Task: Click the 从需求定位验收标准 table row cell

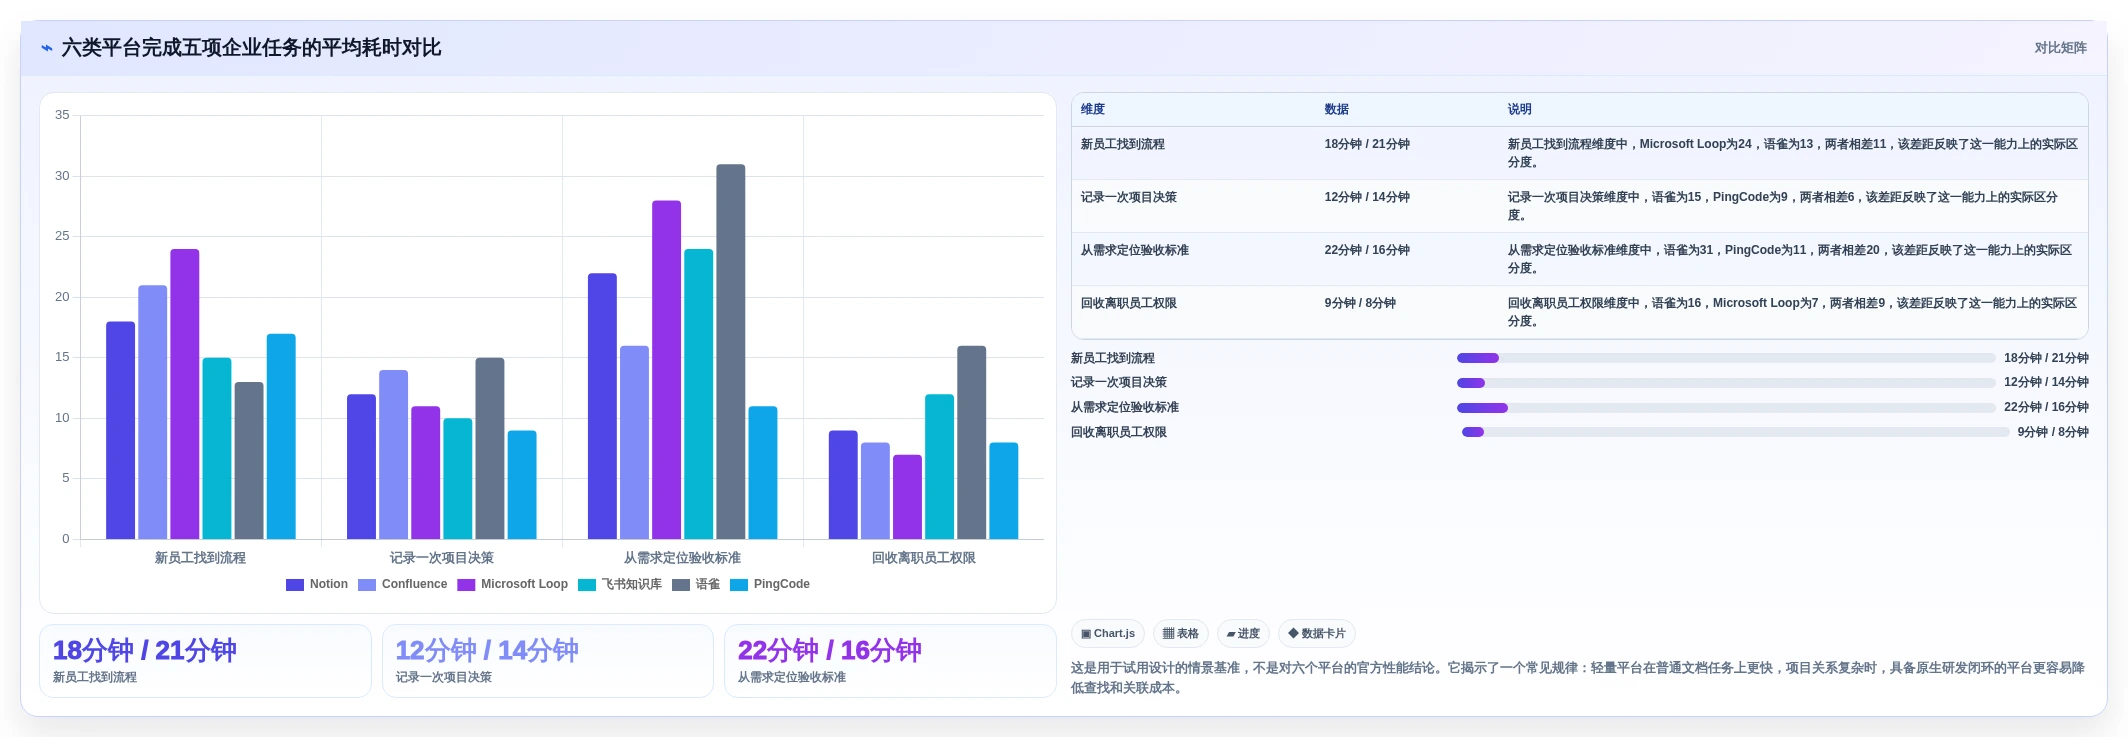Action: 1194,259
